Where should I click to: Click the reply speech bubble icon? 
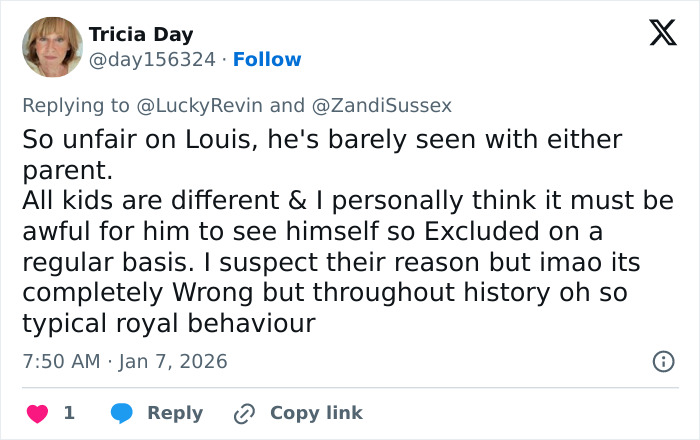[x=122, y=413]
